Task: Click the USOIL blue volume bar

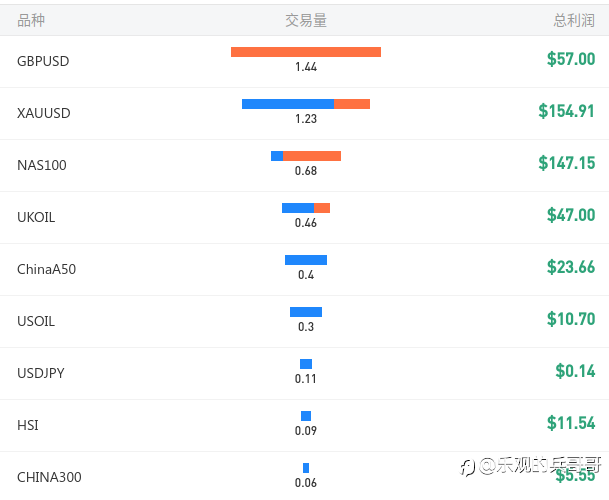Action: pos(306,312)
